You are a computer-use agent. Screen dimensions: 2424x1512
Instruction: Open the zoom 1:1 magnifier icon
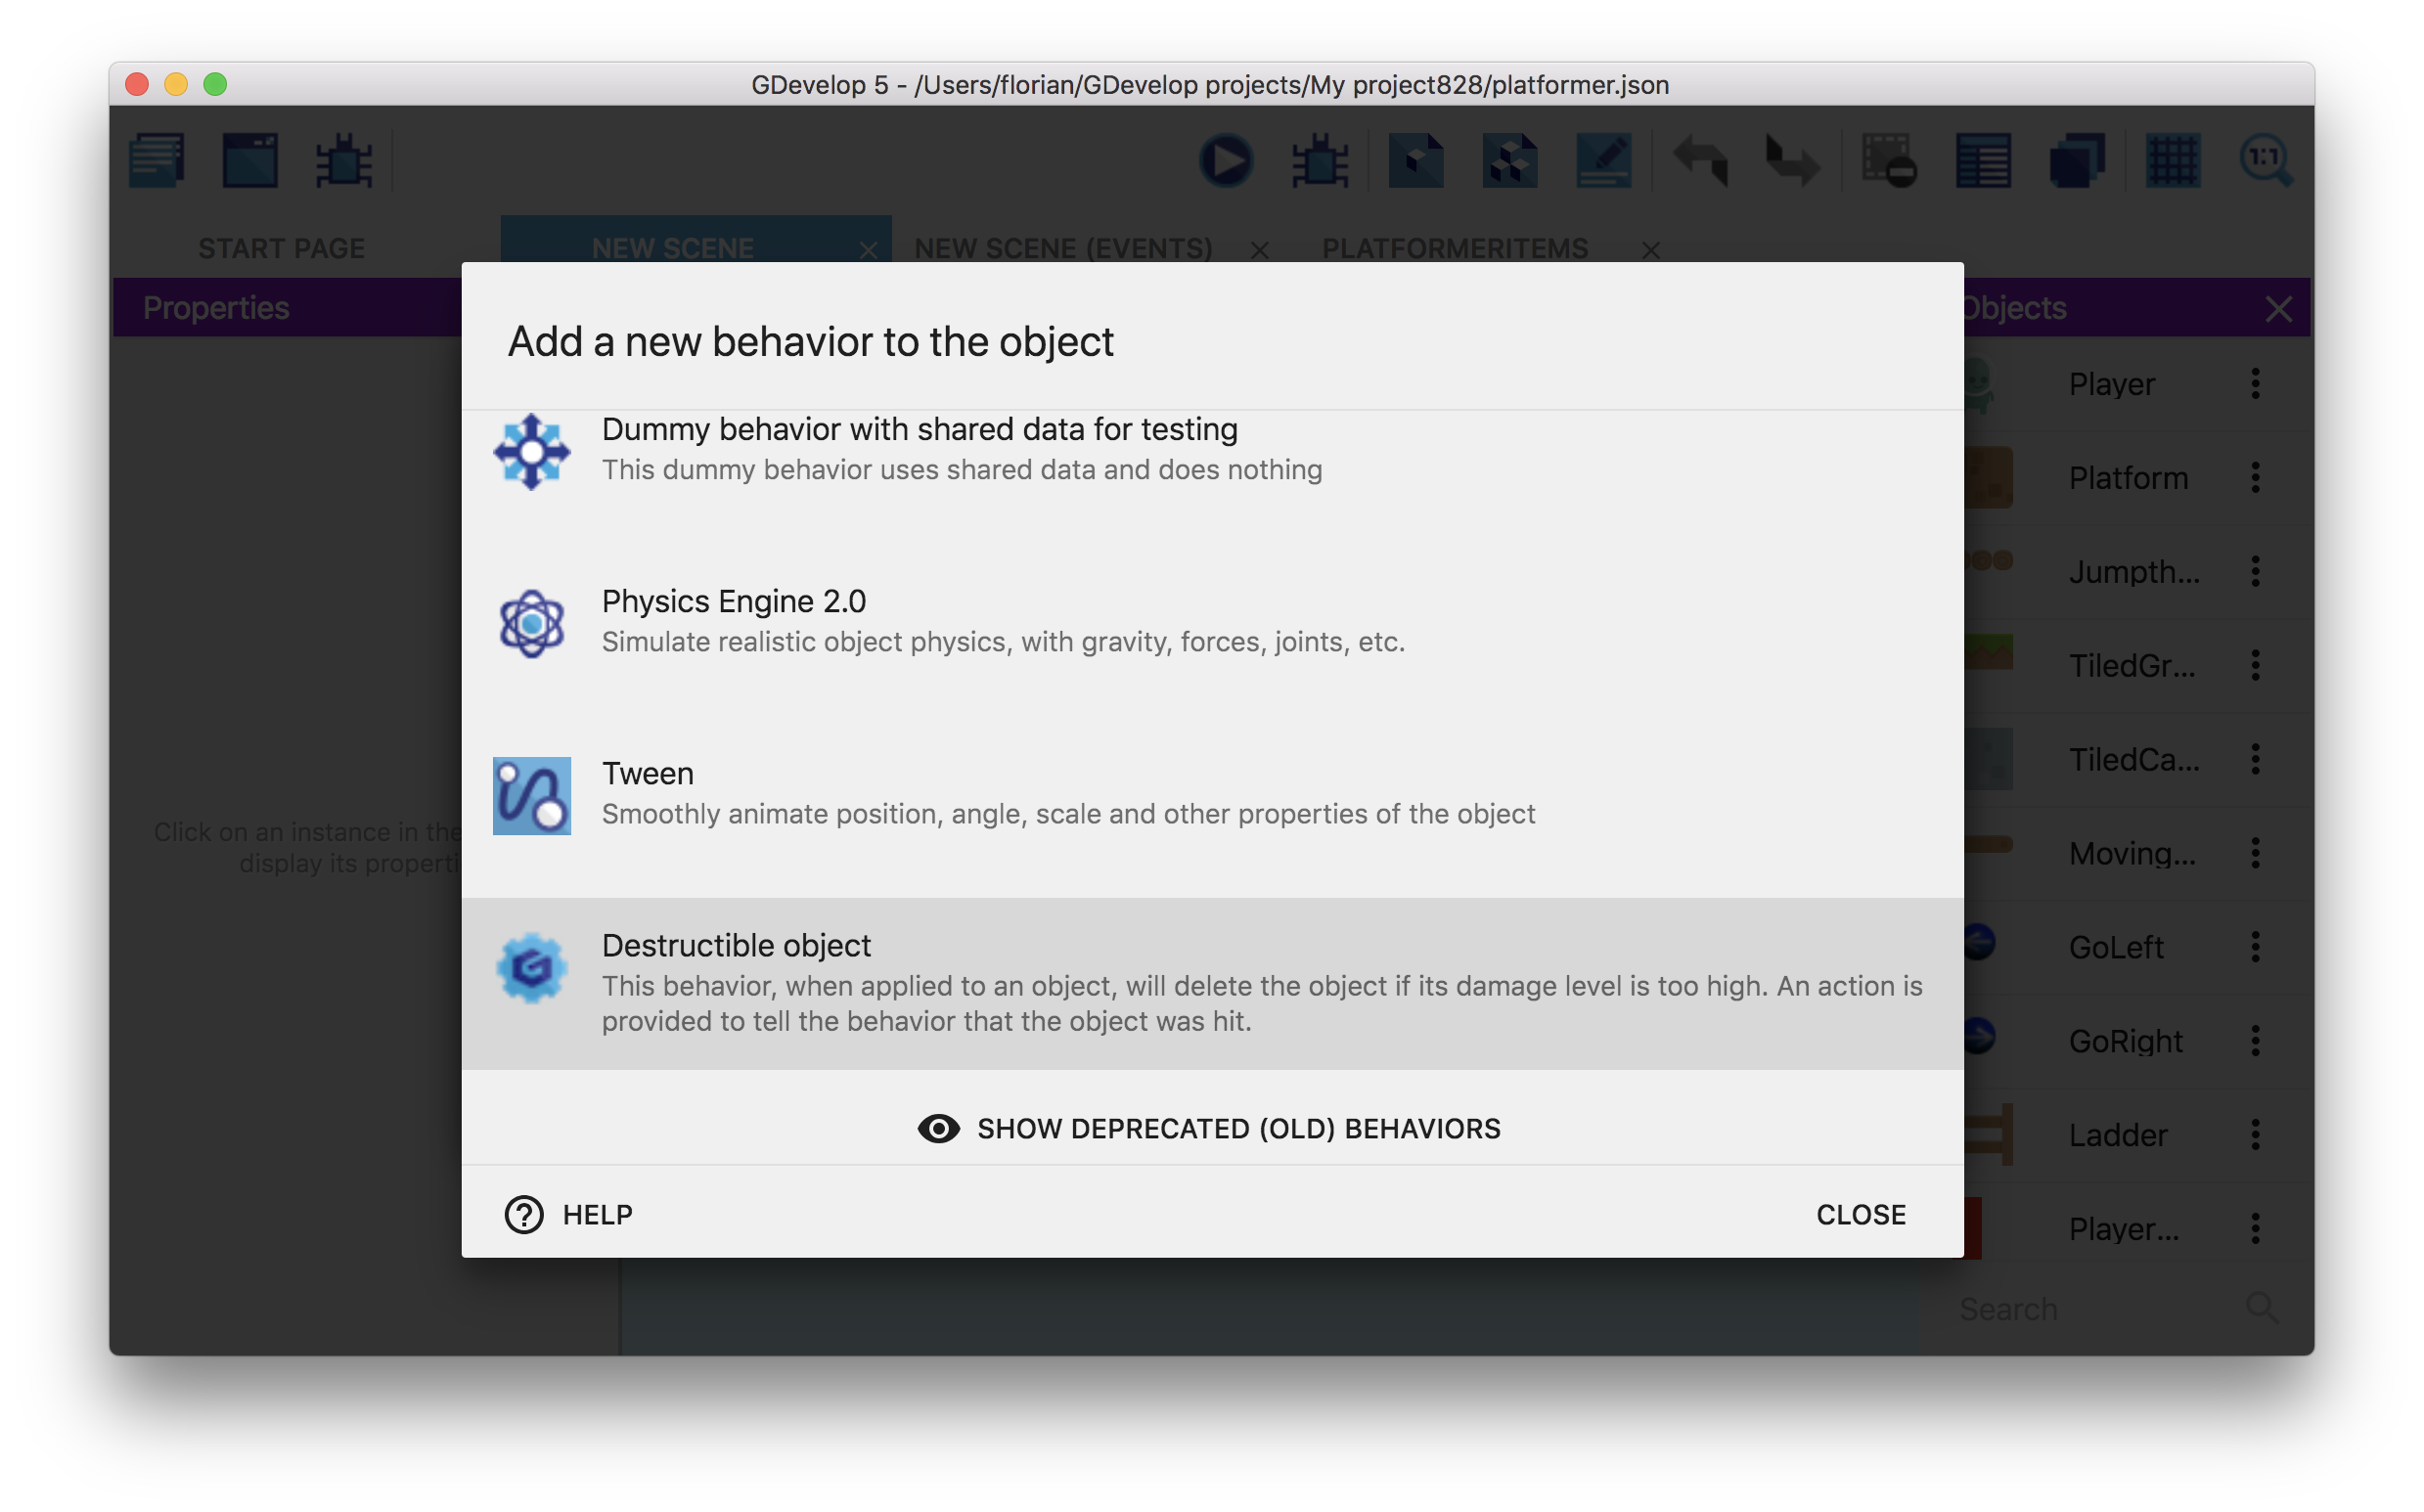(2266, 160)
